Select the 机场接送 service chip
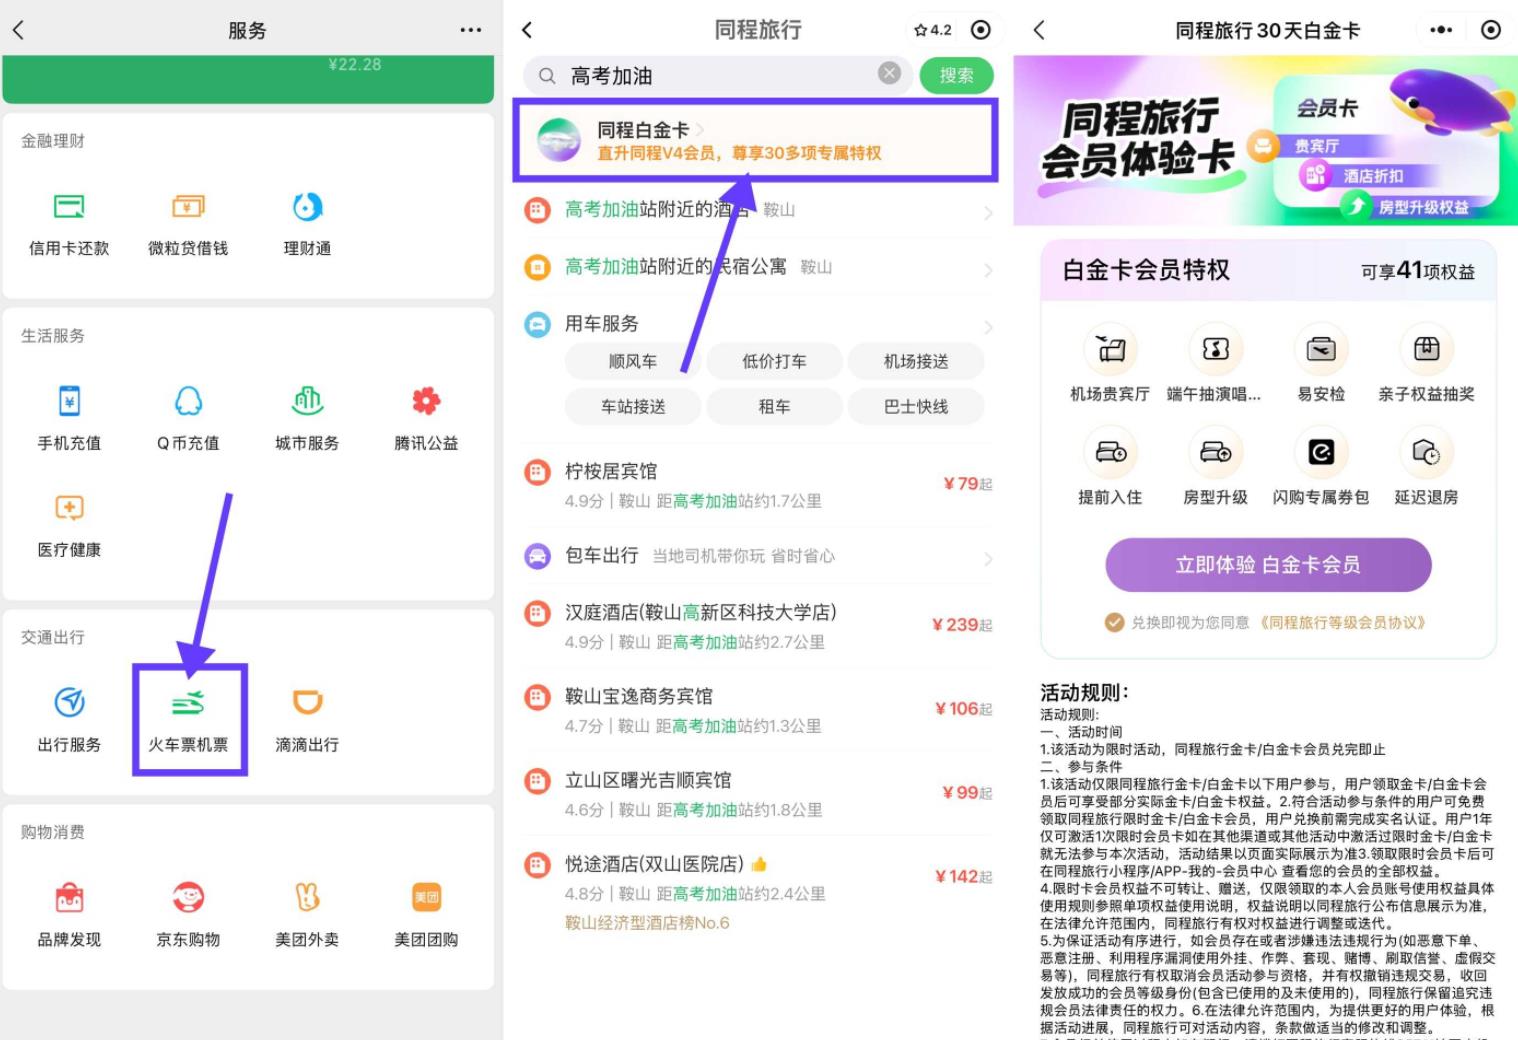Image resolution: width=1518 pixels, height=1040 pixels. point(916,361)
